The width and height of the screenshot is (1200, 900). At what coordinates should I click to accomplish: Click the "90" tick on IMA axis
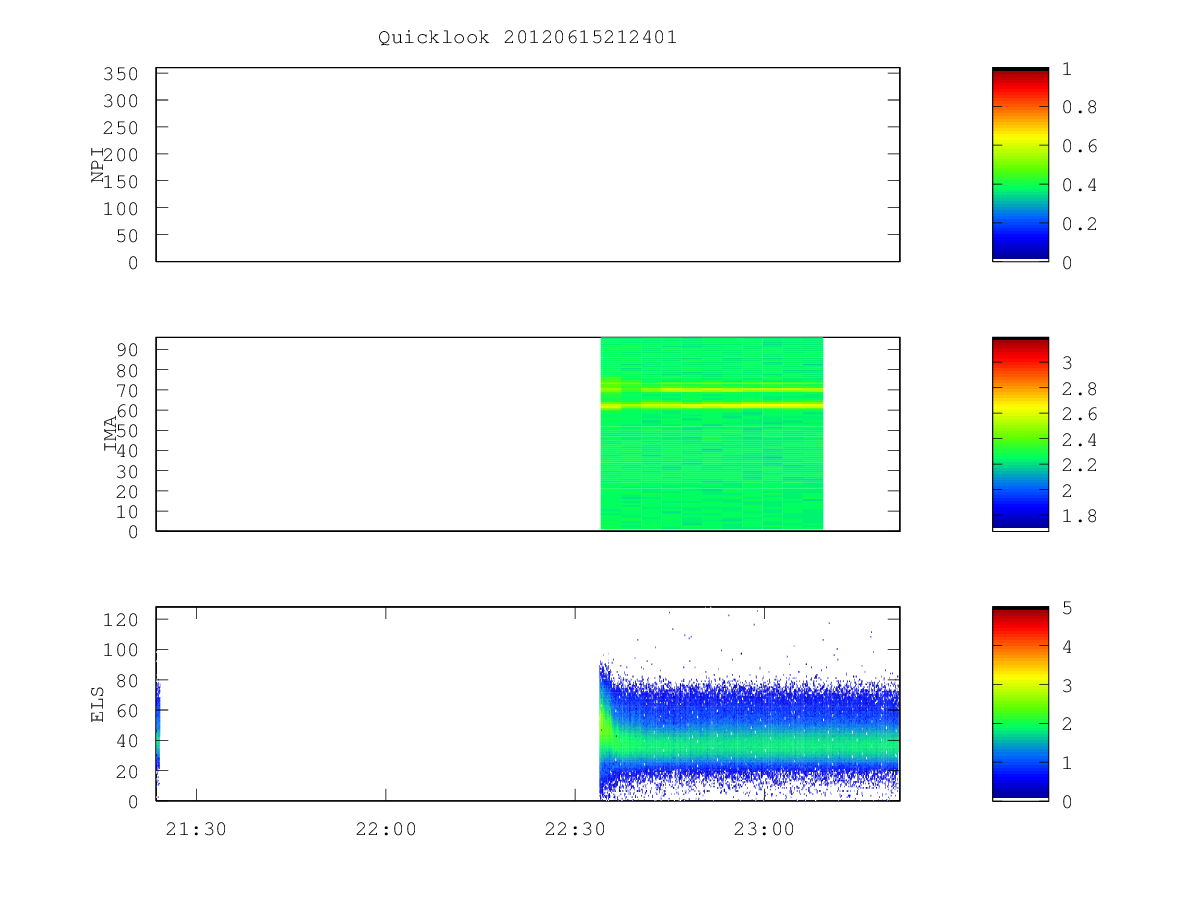pyautogui.click(x=125, y=349)
